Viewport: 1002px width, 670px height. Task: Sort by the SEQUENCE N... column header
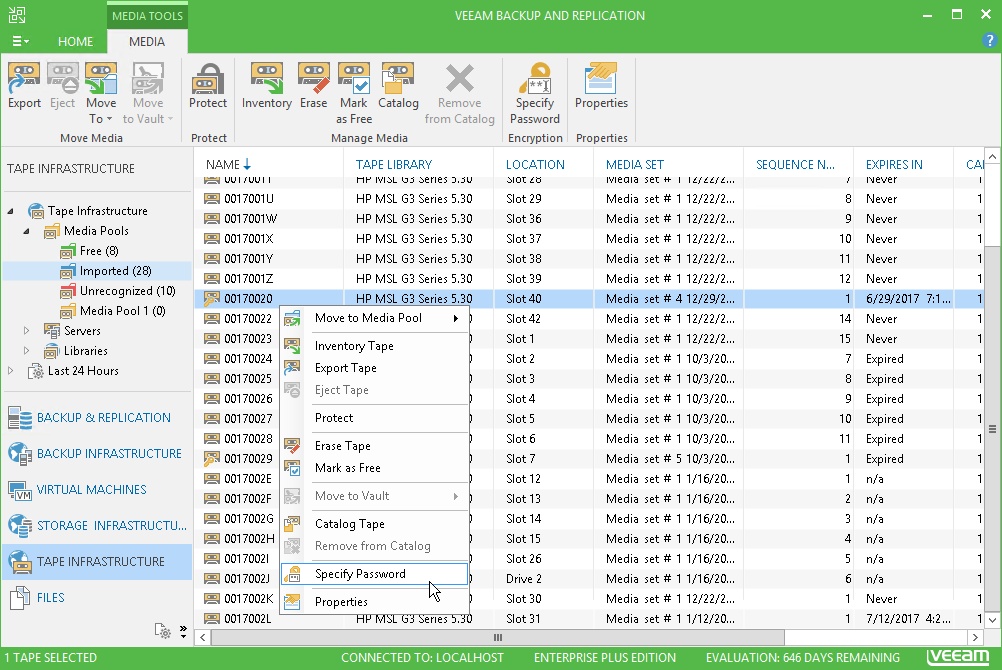click(798, 164)
